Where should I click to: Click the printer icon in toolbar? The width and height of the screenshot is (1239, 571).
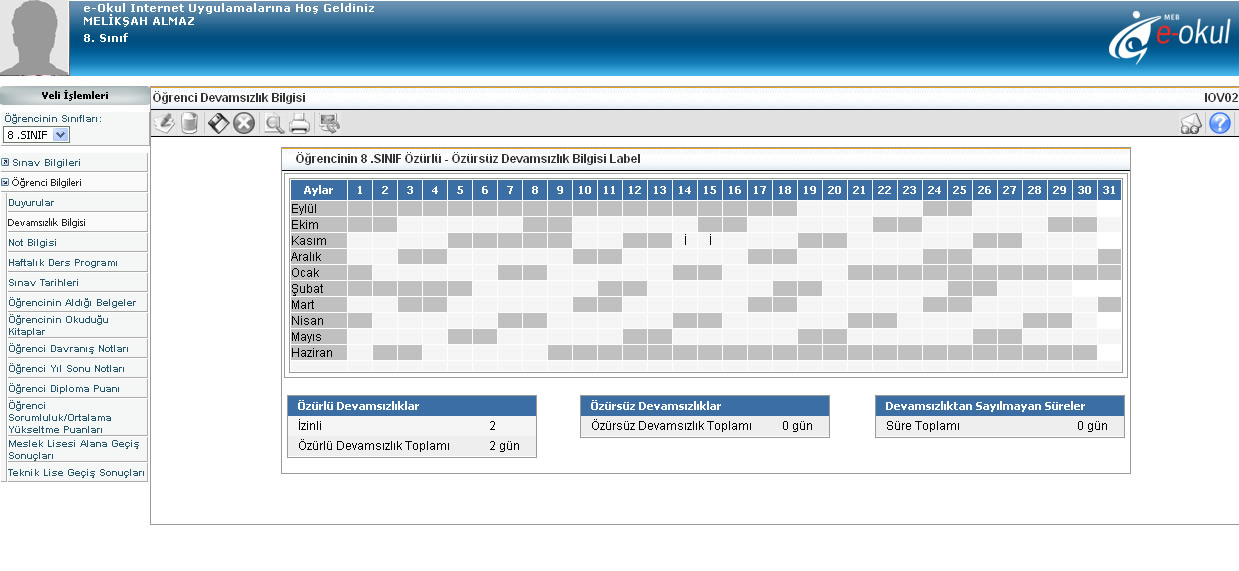299,123
